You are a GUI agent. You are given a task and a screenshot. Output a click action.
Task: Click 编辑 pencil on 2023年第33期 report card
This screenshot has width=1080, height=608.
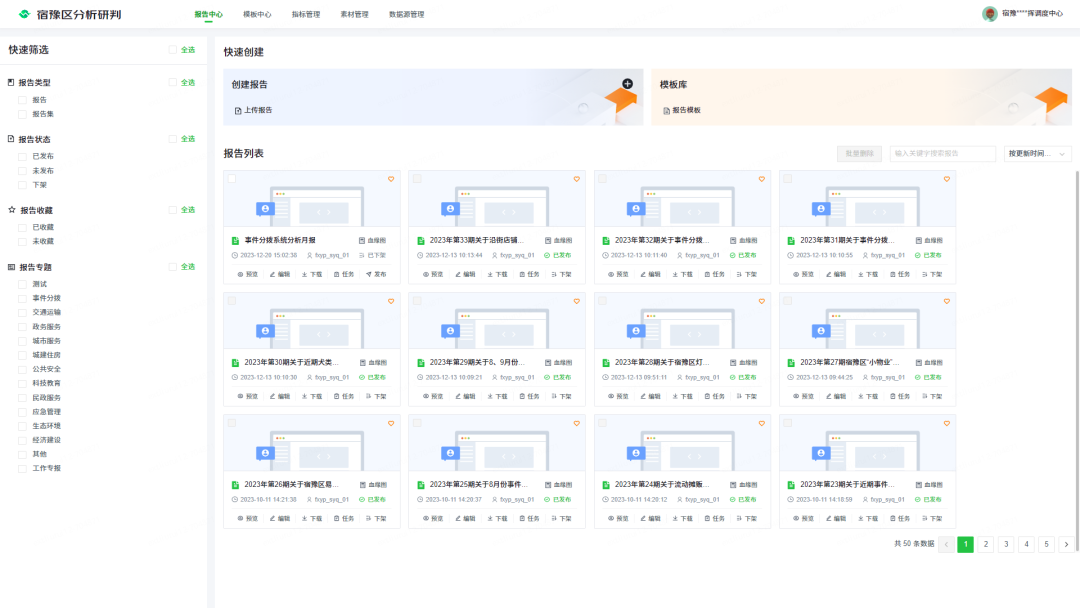(x=457, y=273)
